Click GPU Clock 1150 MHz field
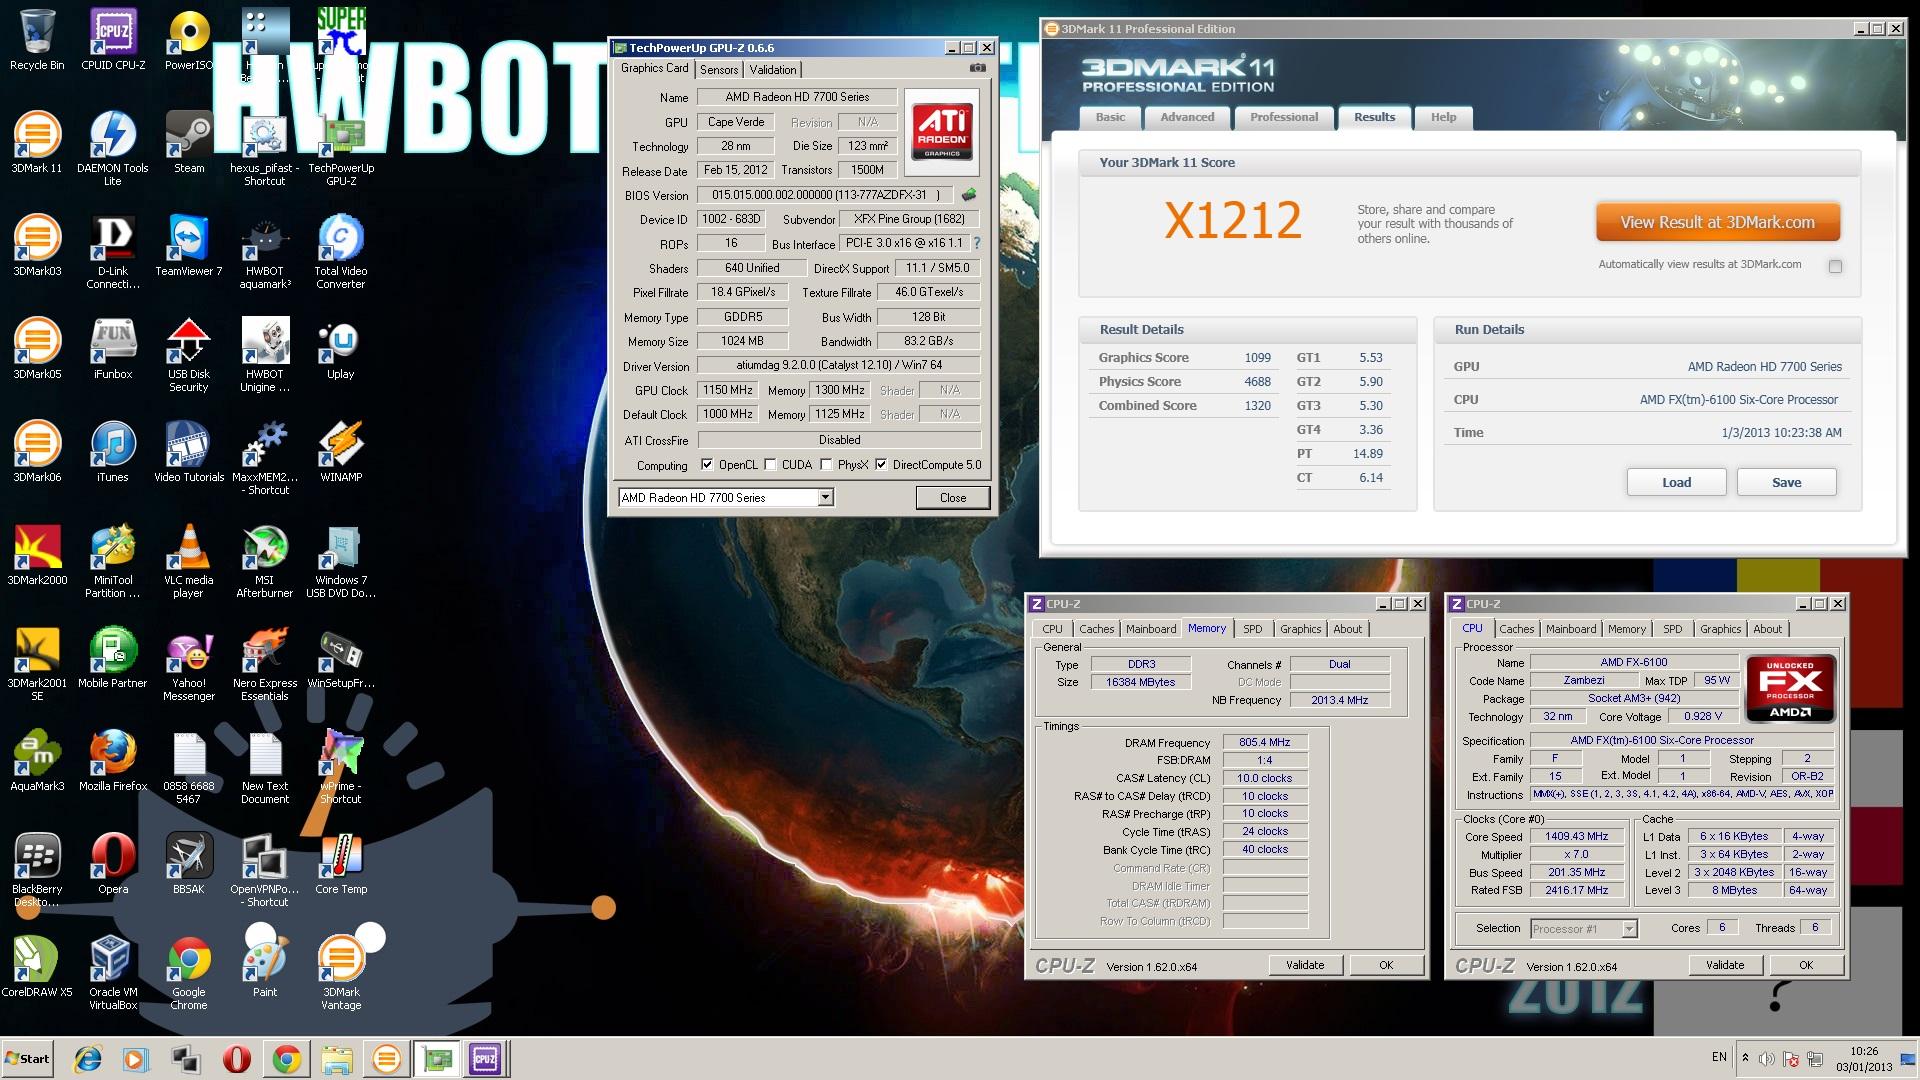1920x1080 pixels. click(727, 390)
